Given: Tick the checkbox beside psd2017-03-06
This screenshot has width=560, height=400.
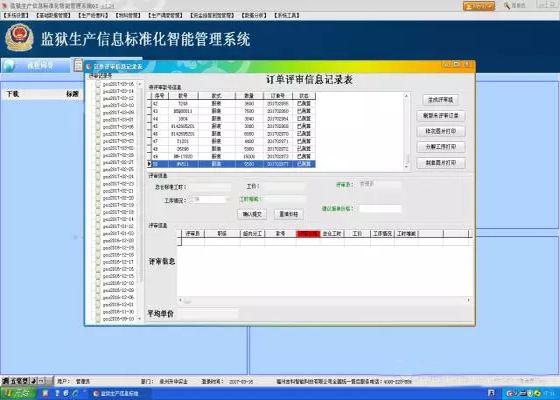Looking at the screenshot, I should pyautogui.click(x=98, y=127).
